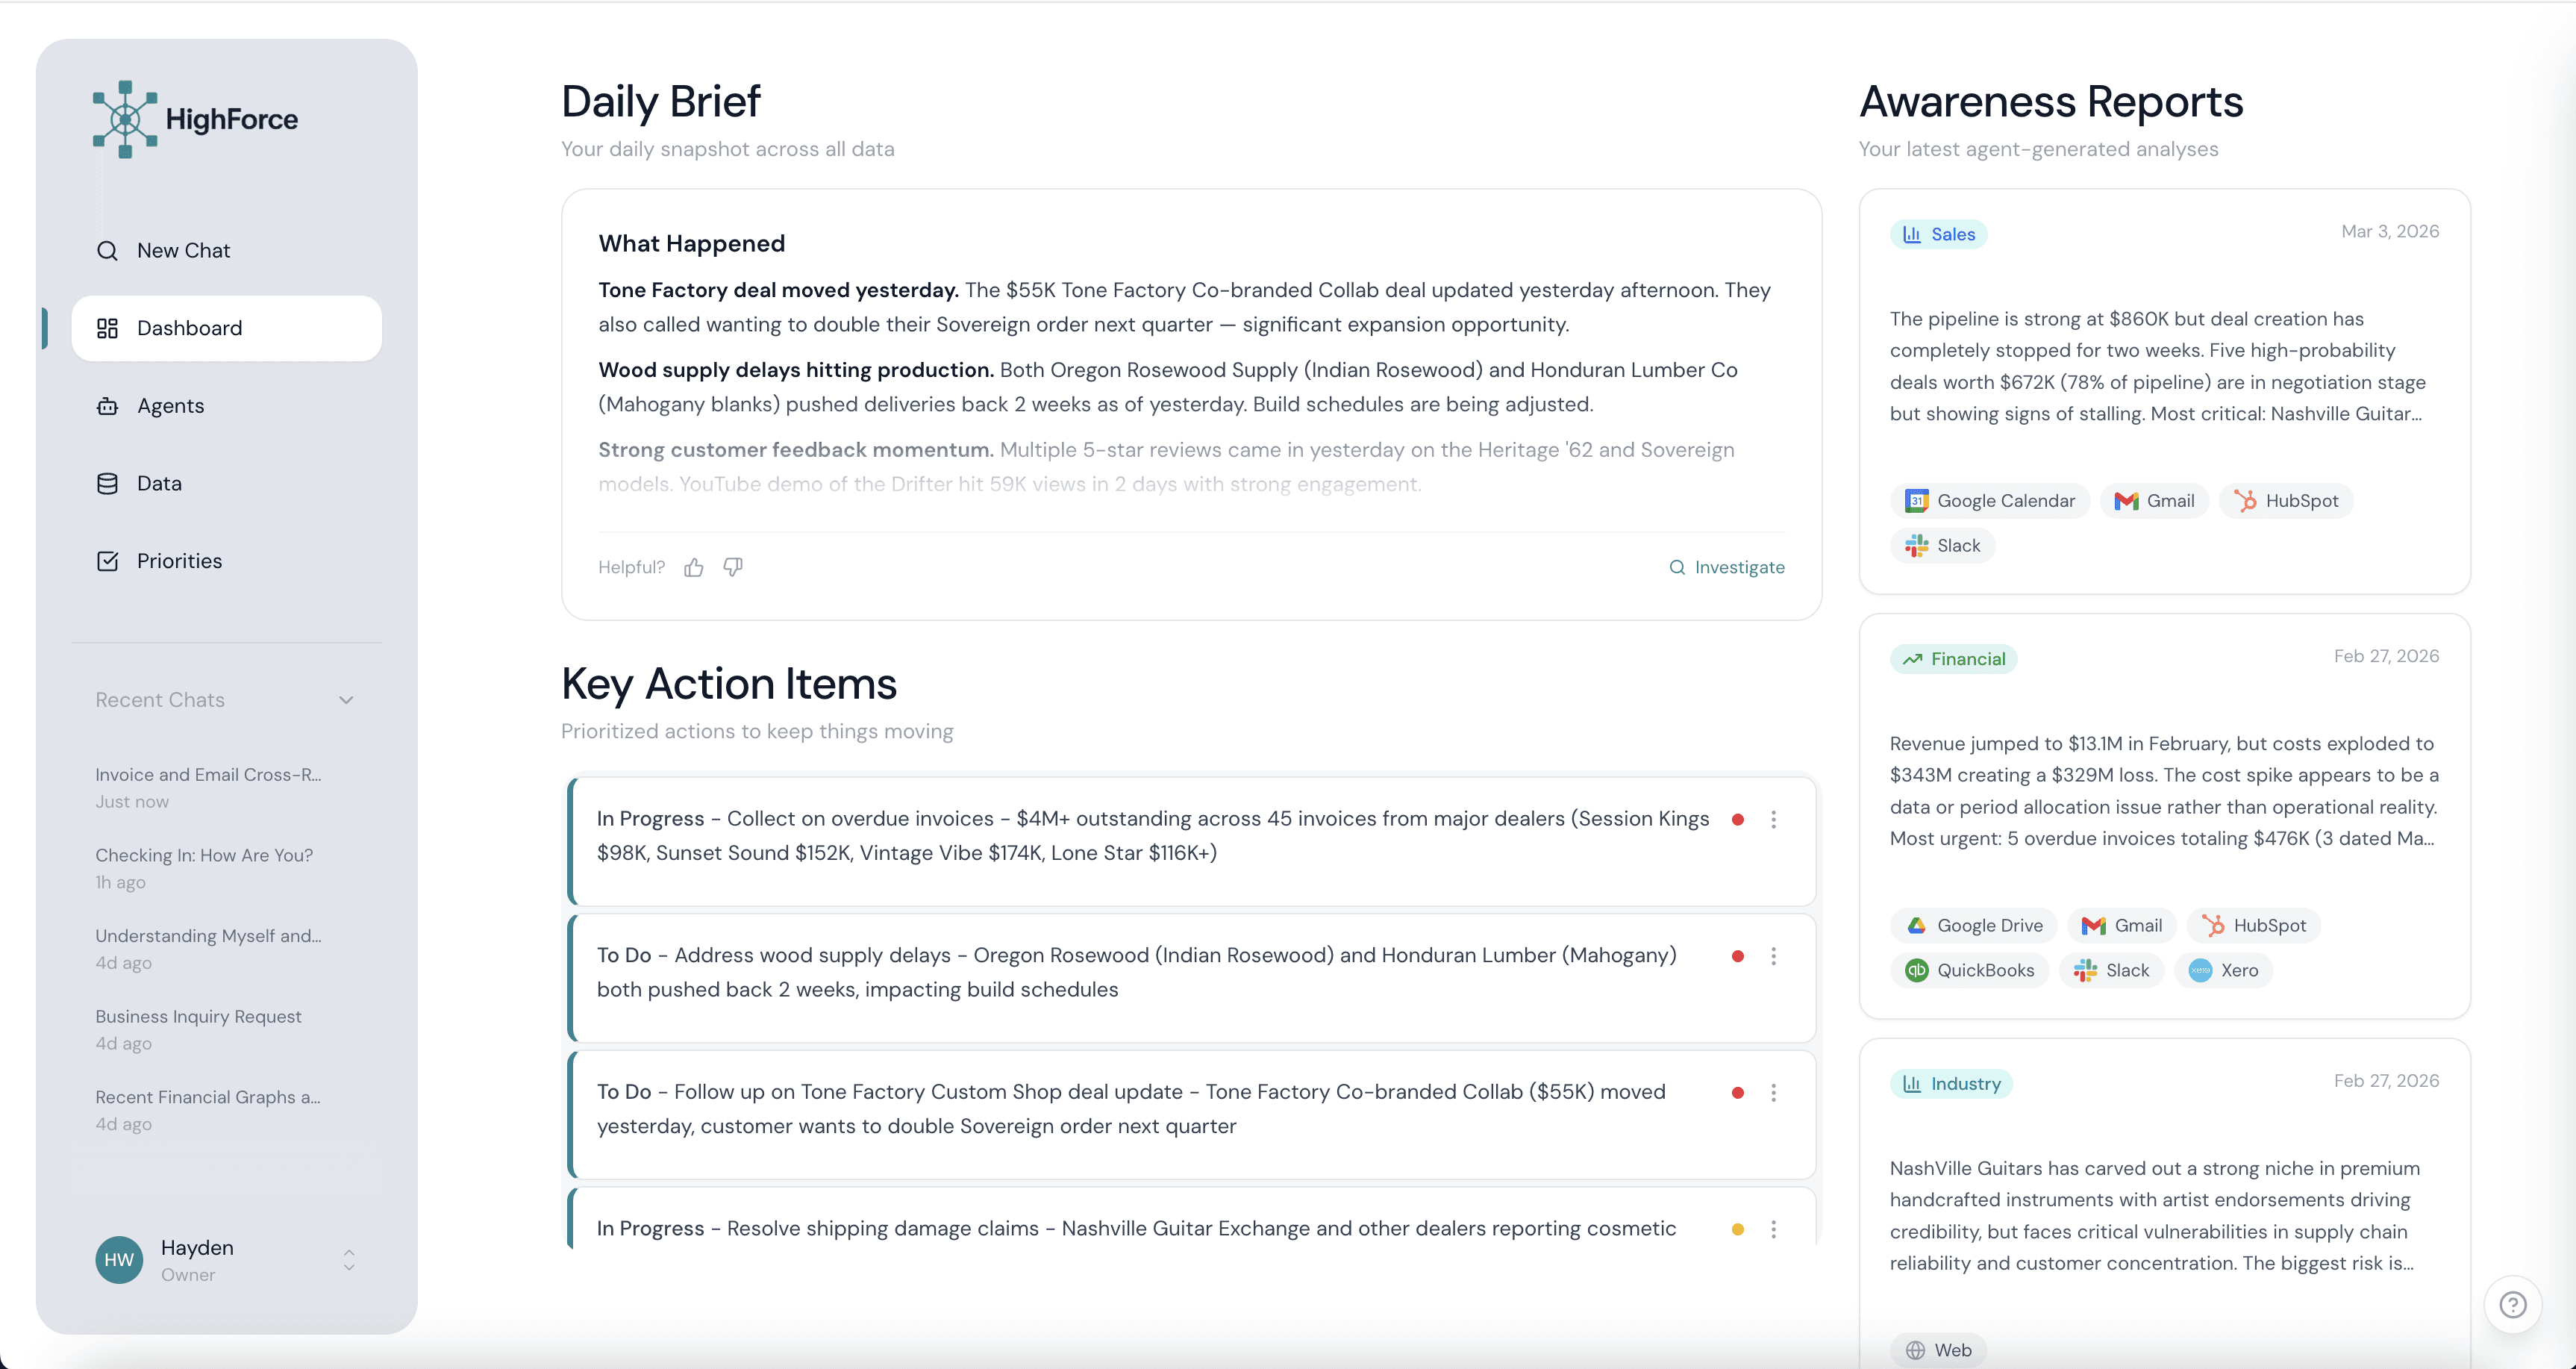
Task: Start a New Chat
Action: point(183,251)
